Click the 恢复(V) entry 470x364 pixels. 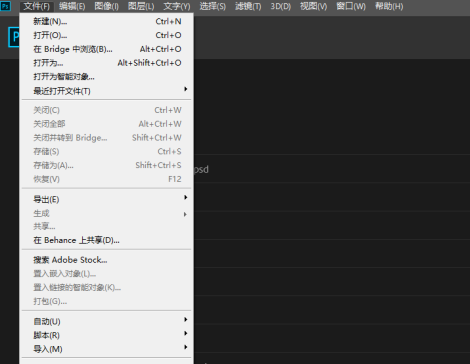107,179
